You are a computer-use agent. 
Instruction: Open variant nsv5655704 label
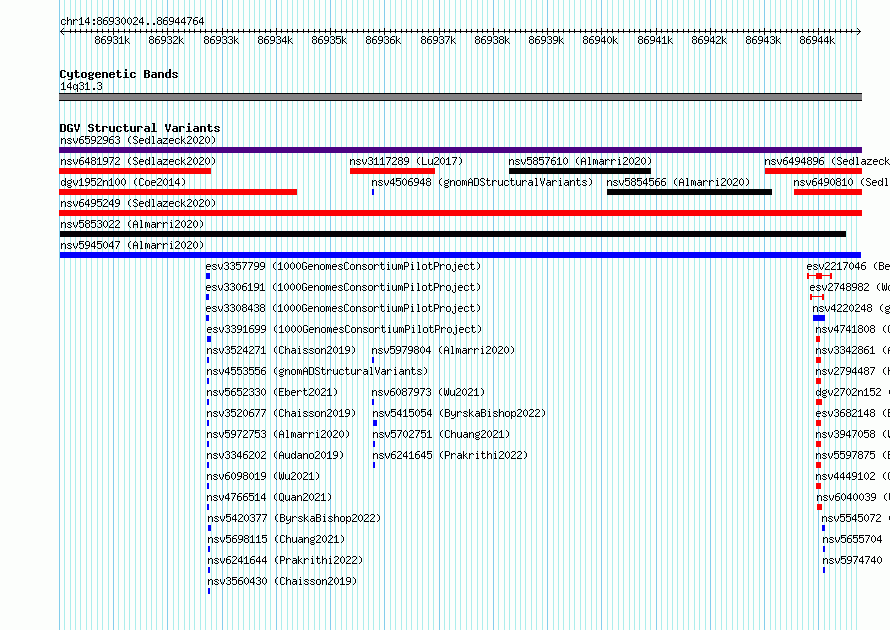tap(853, 539)
